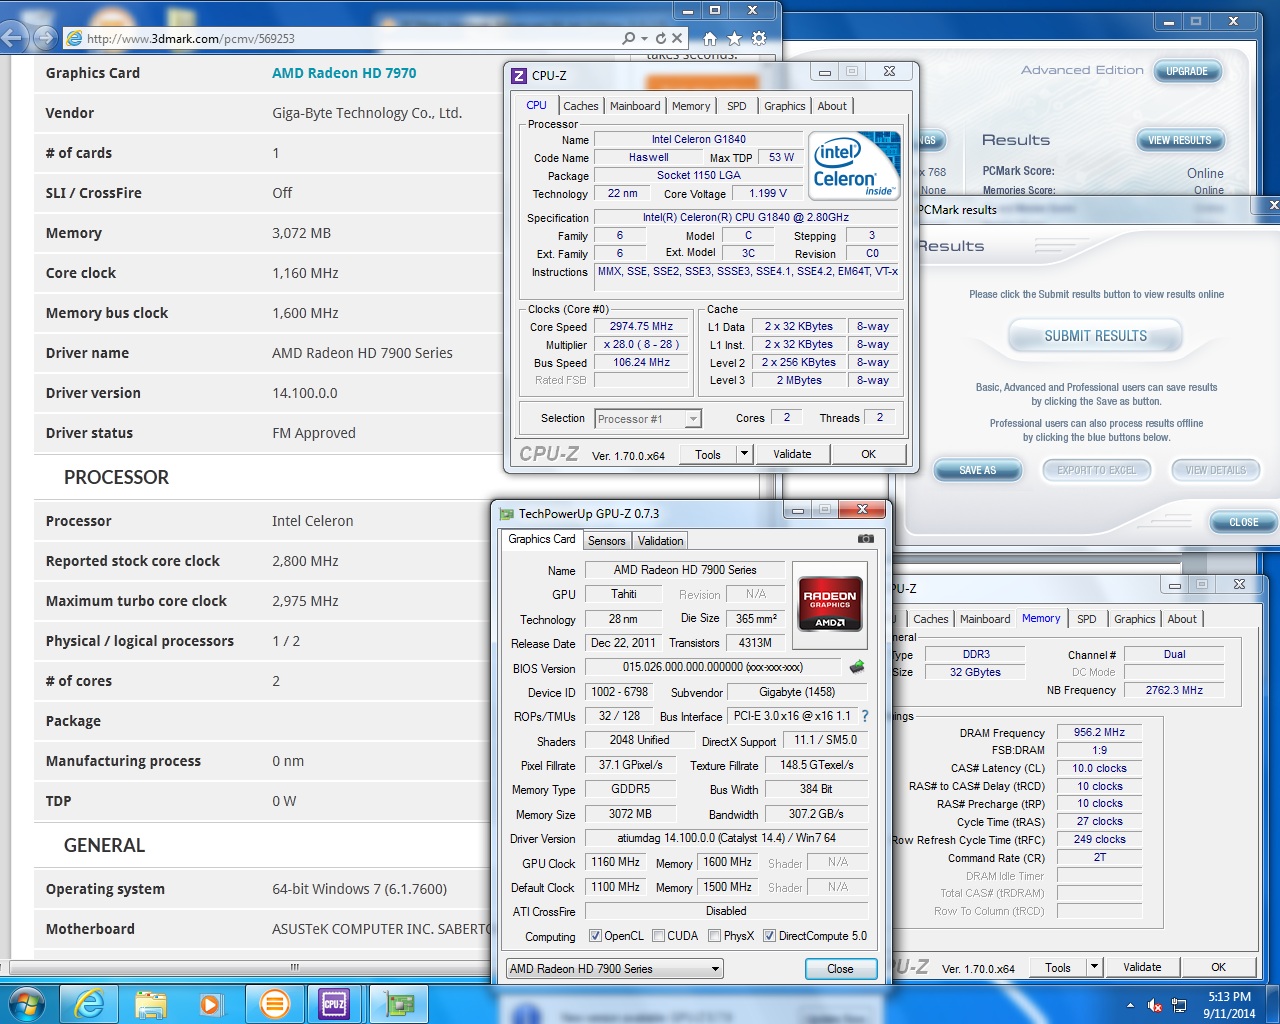Click the UPGRADE button in PCMark
Viewport: 1280px width, 1024px height.
[1187, 71]
